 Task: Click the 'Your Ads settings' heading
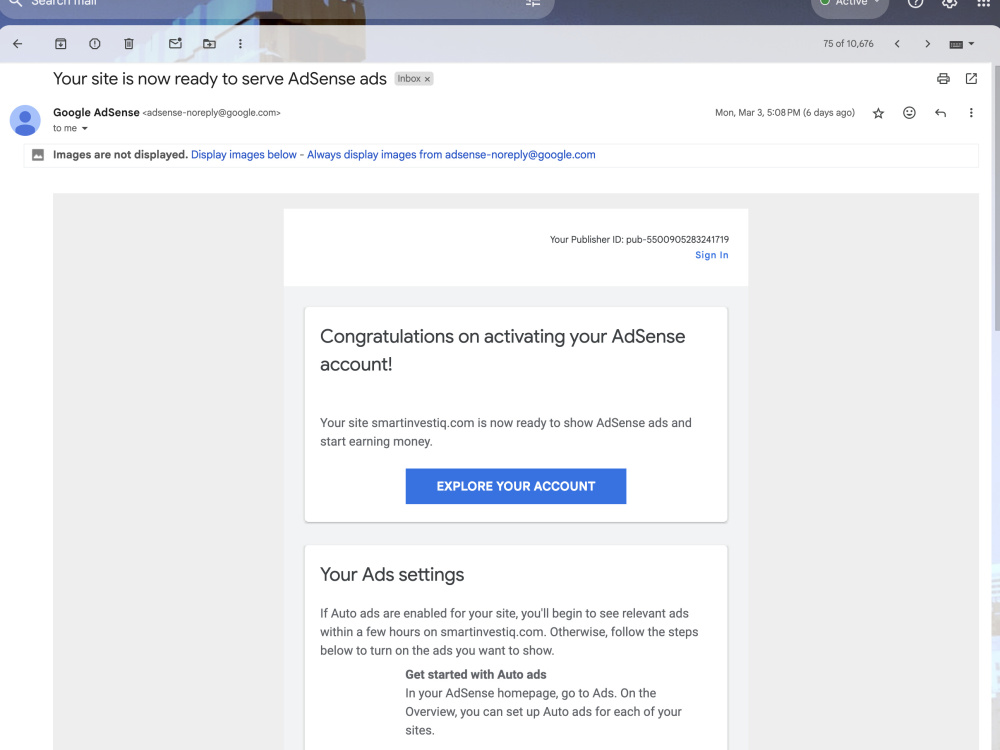(392, 575)
